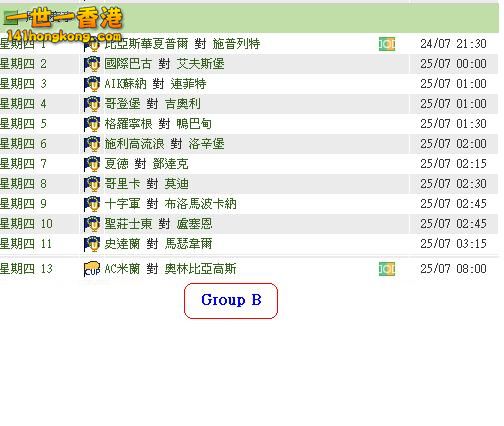Open match 施利高流浪 對 洛辛堡
Screen dimensions: 504x426
coord(164,144)
